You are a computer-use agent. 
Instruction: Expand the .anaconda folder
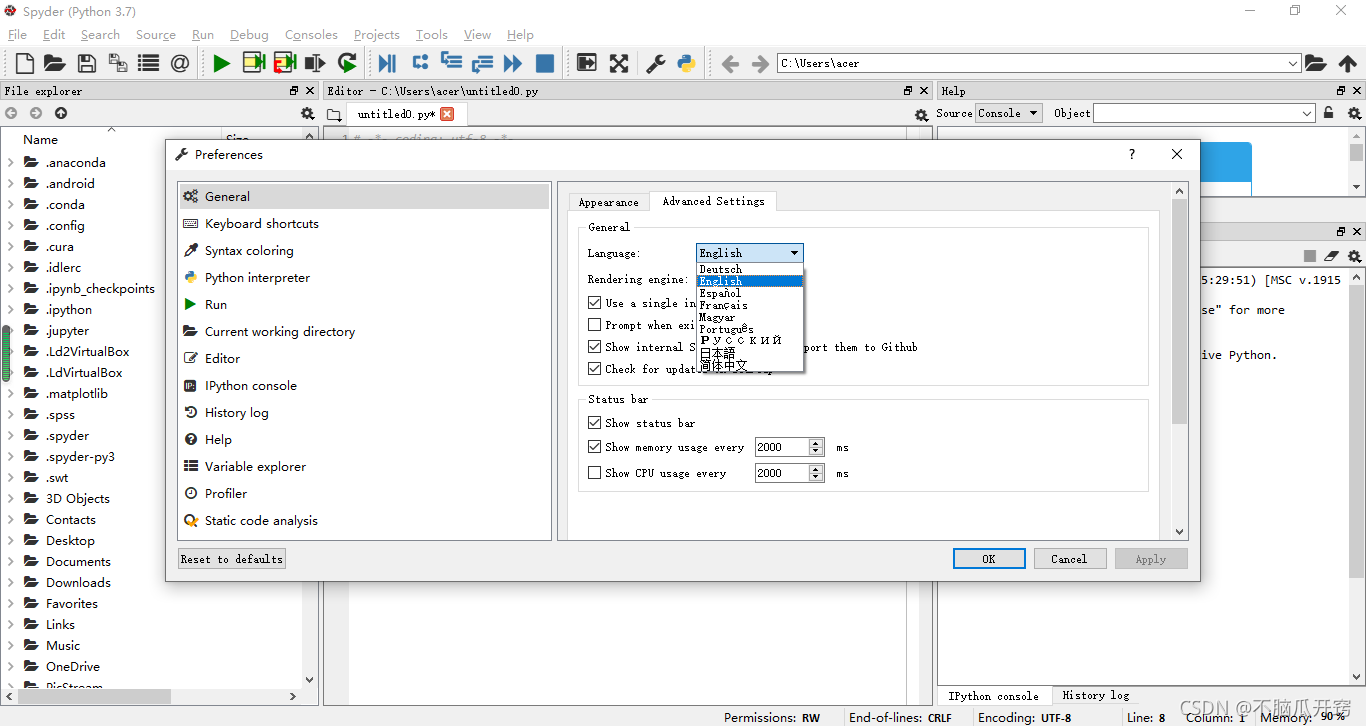point(11,162)
